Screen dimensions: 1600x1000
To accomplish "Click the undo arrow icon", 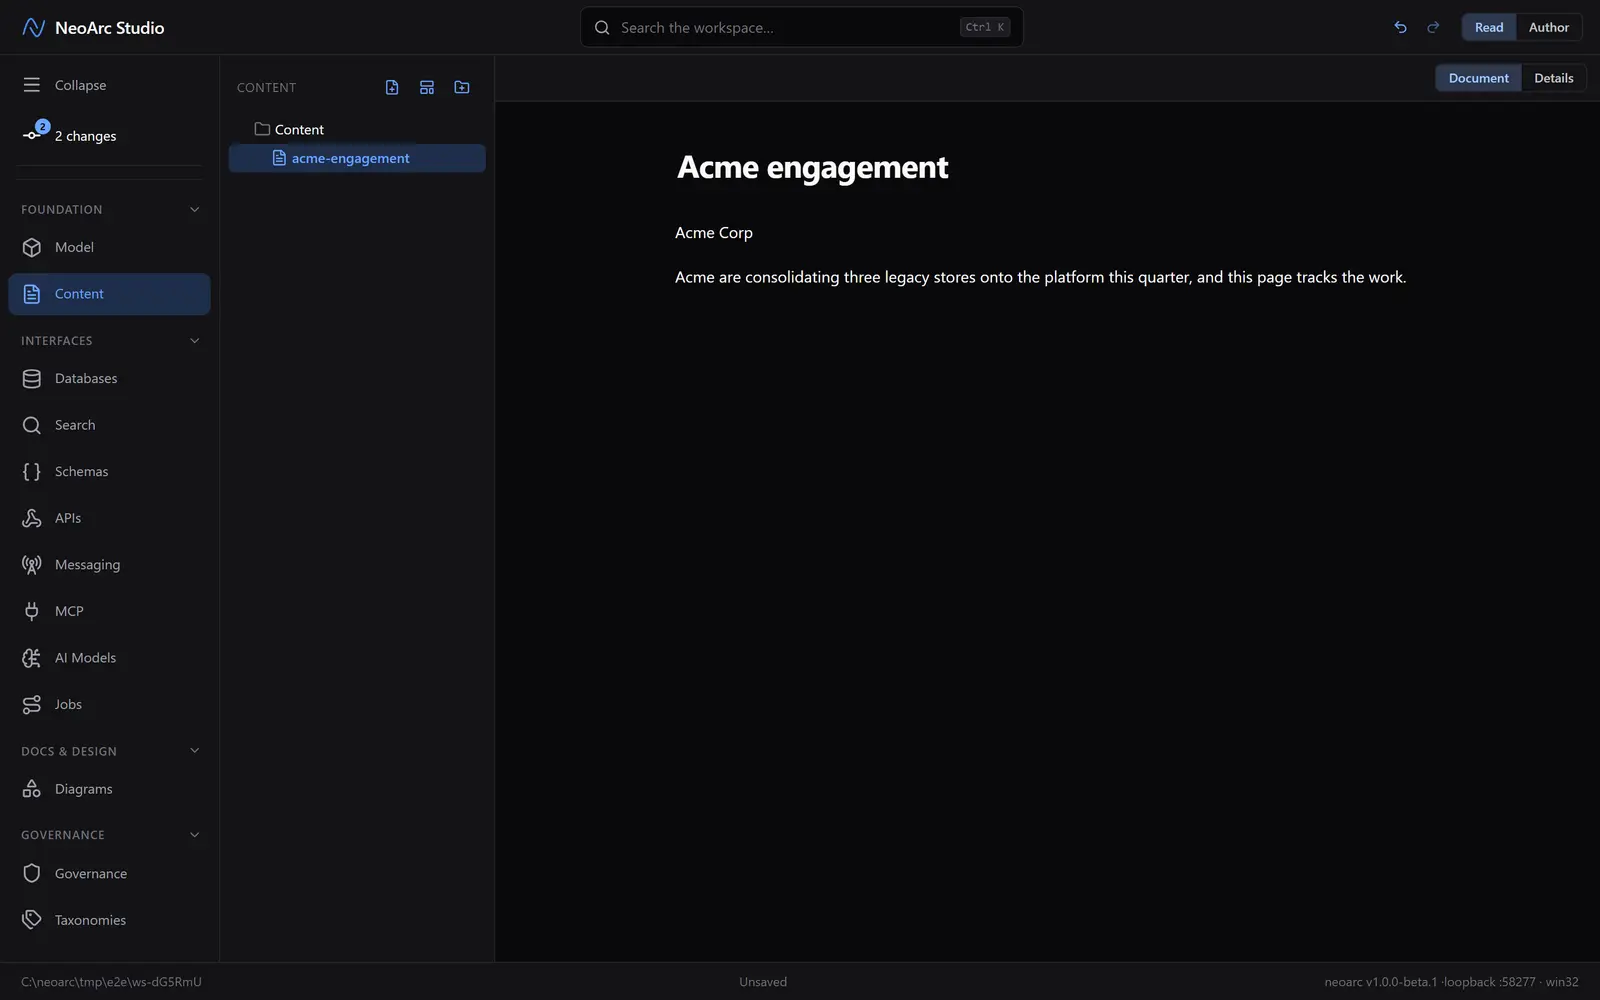I will (1400, 27).
